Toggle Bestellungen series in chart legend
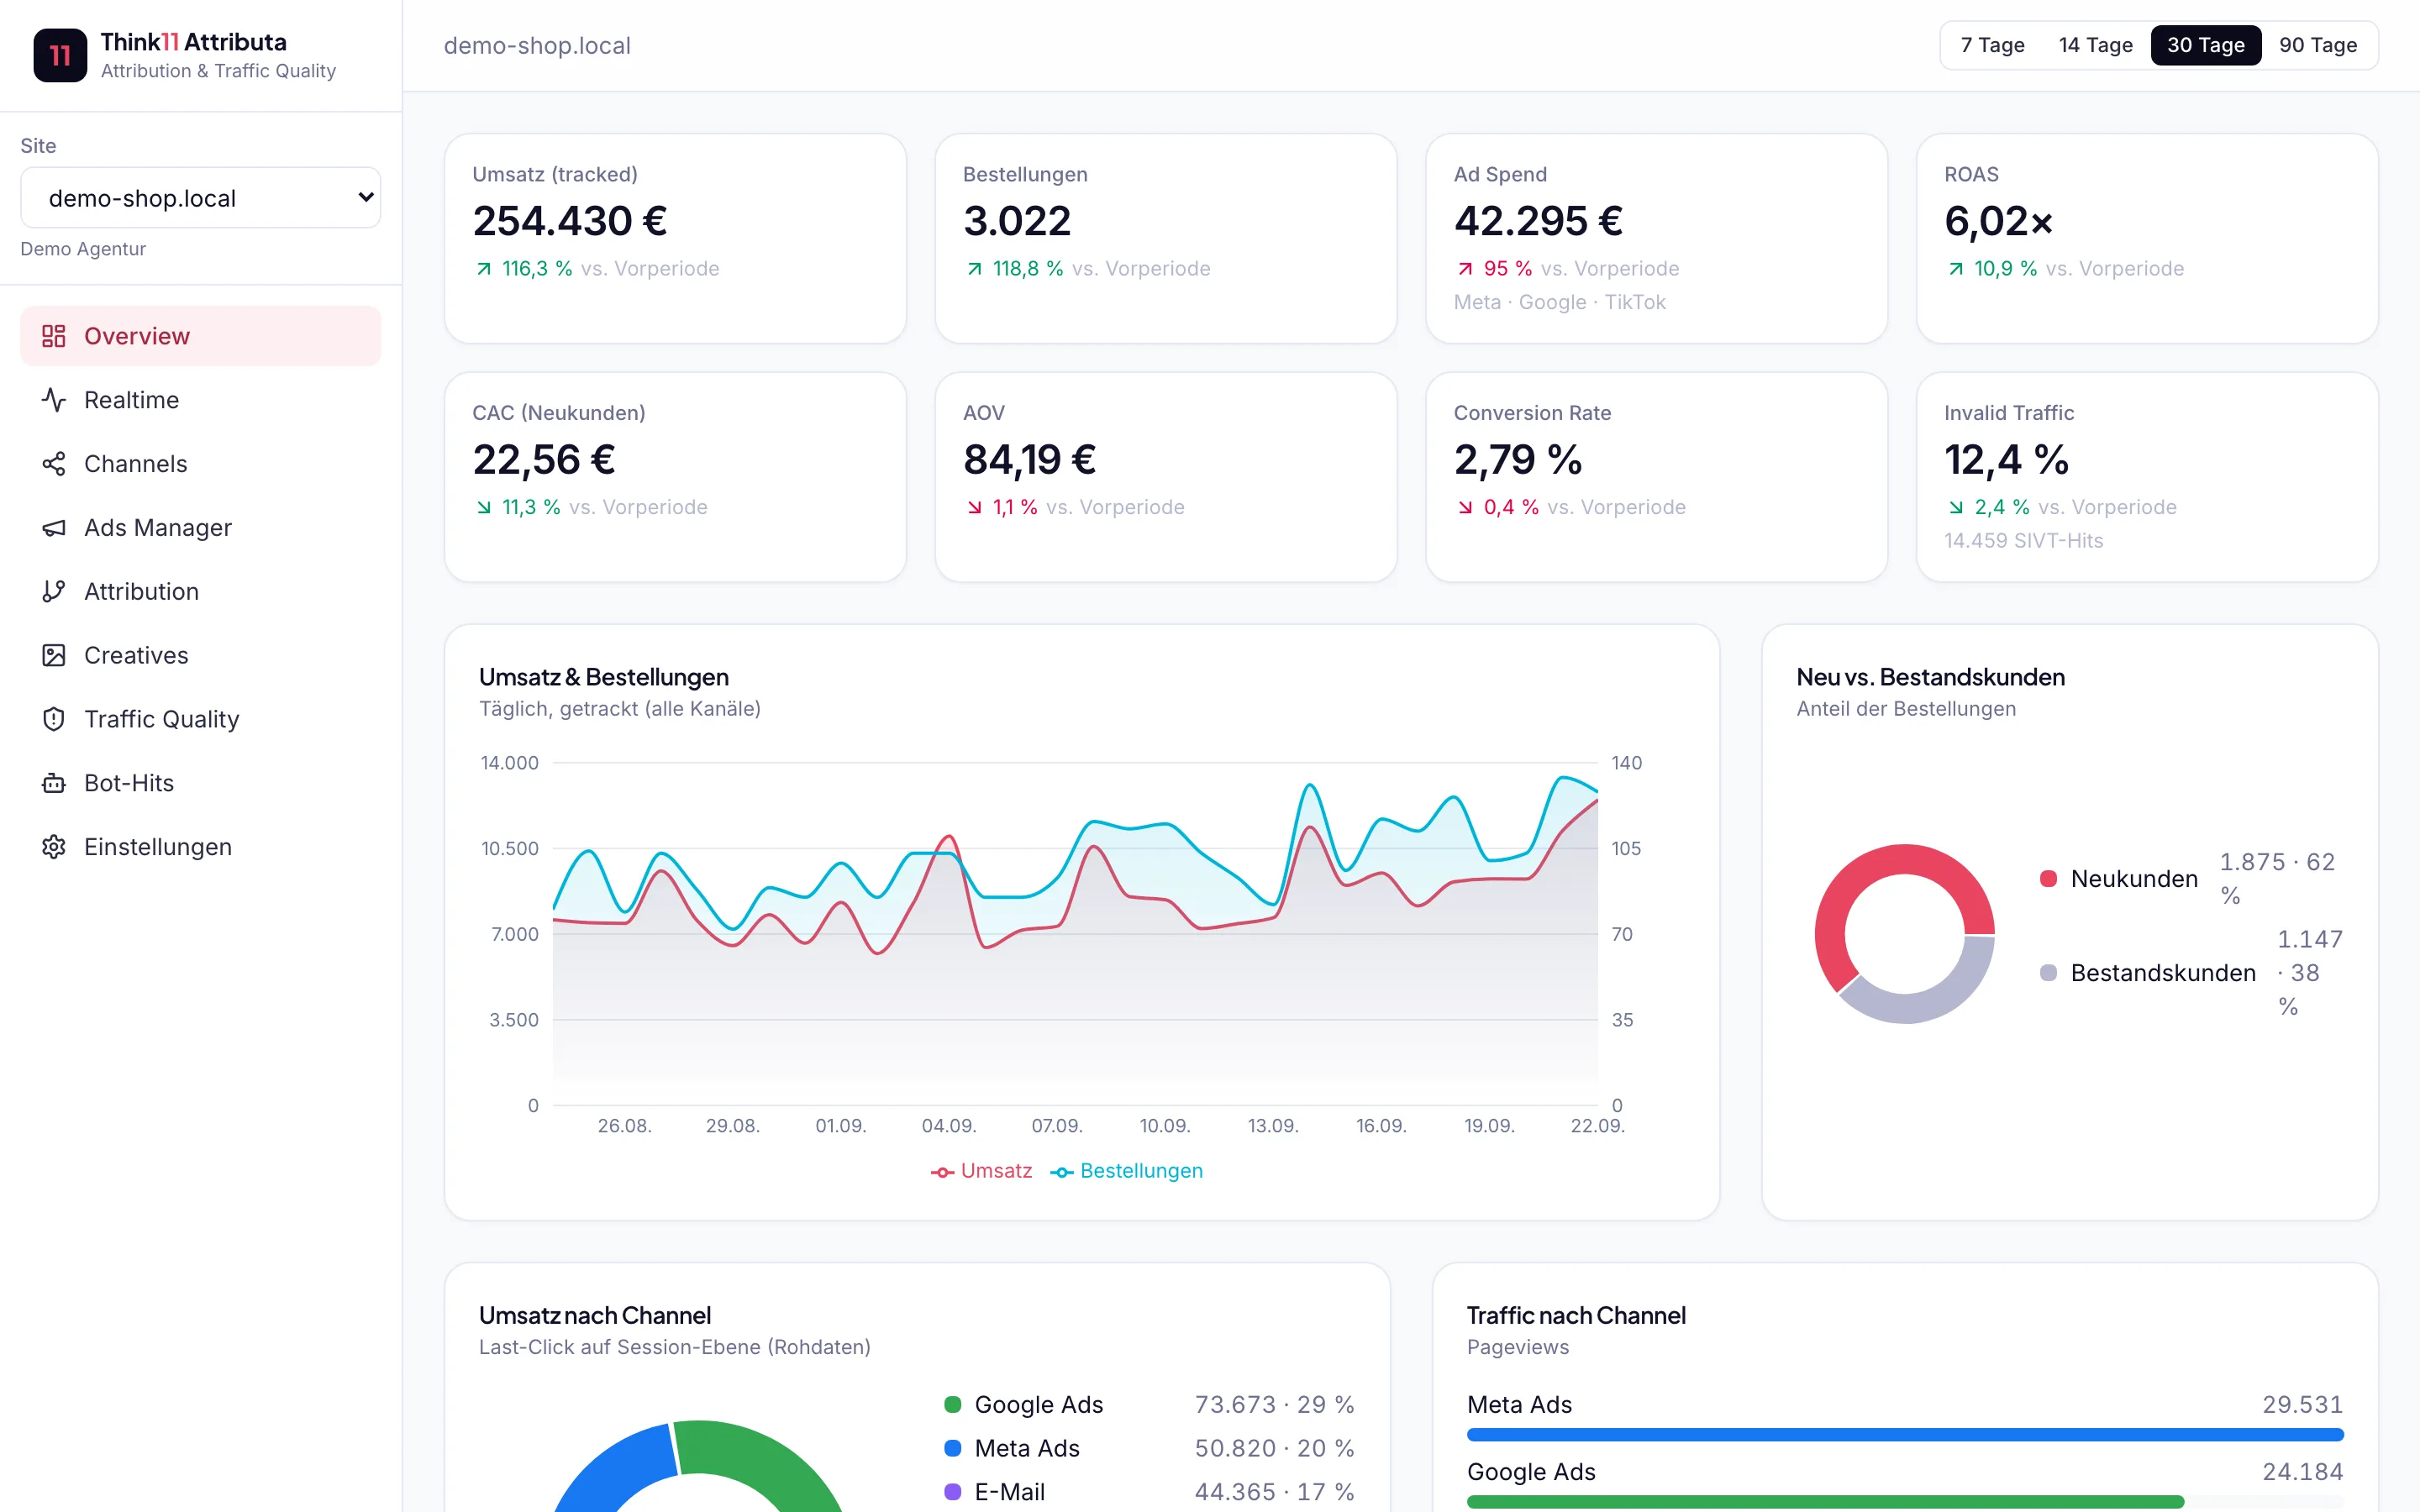 (x=1126, y=1171)
